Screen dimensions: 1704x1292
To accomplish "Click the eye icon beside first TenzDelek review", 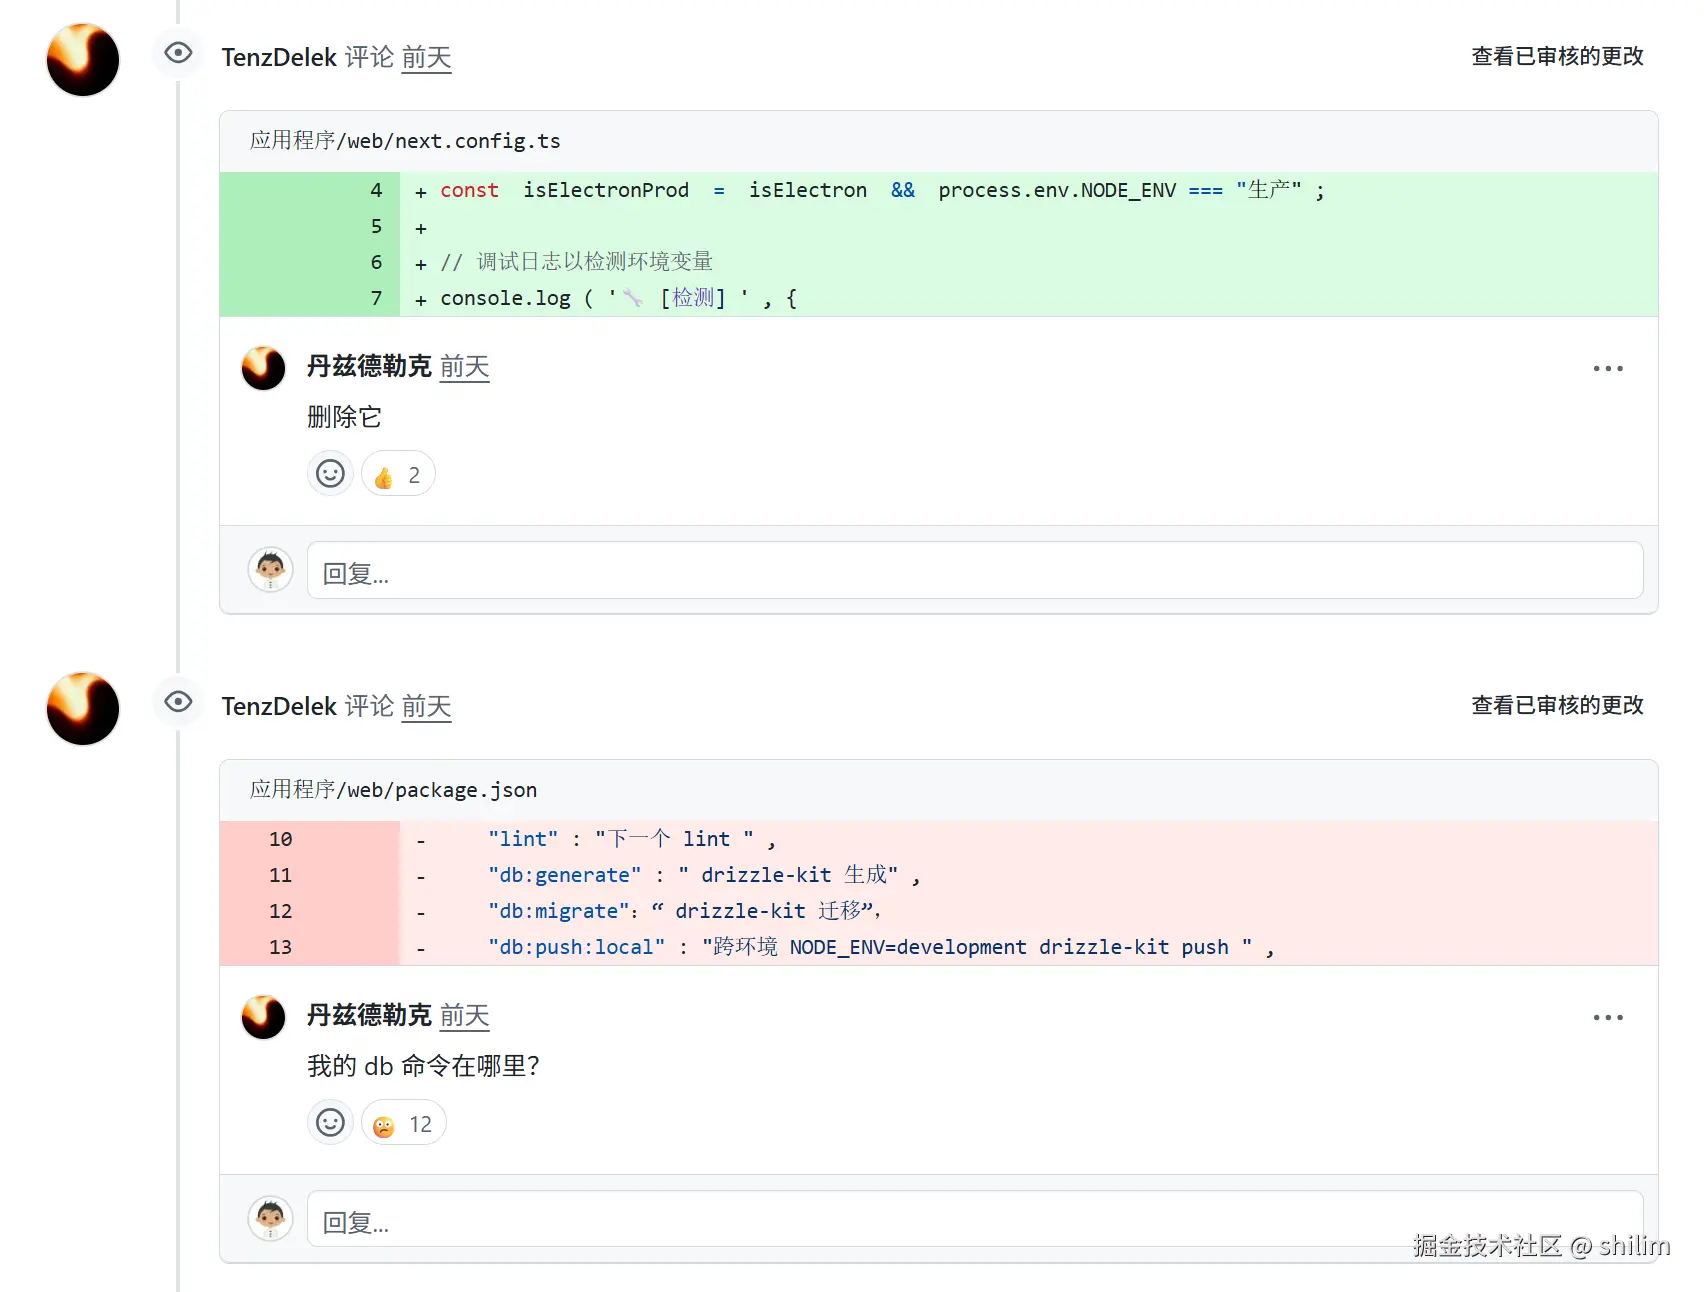I will tap(178, 53).
